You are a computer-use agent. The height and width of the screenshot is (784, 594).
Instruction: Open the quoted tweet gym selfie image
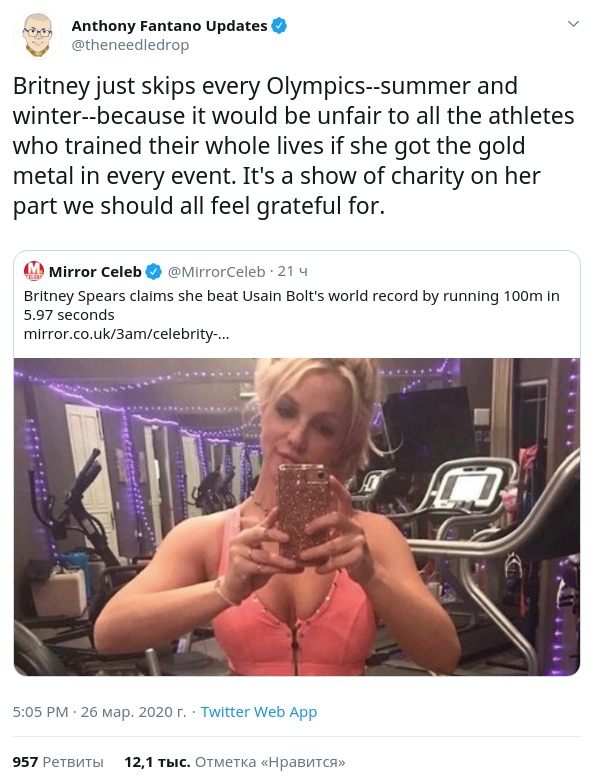(297, 516)
